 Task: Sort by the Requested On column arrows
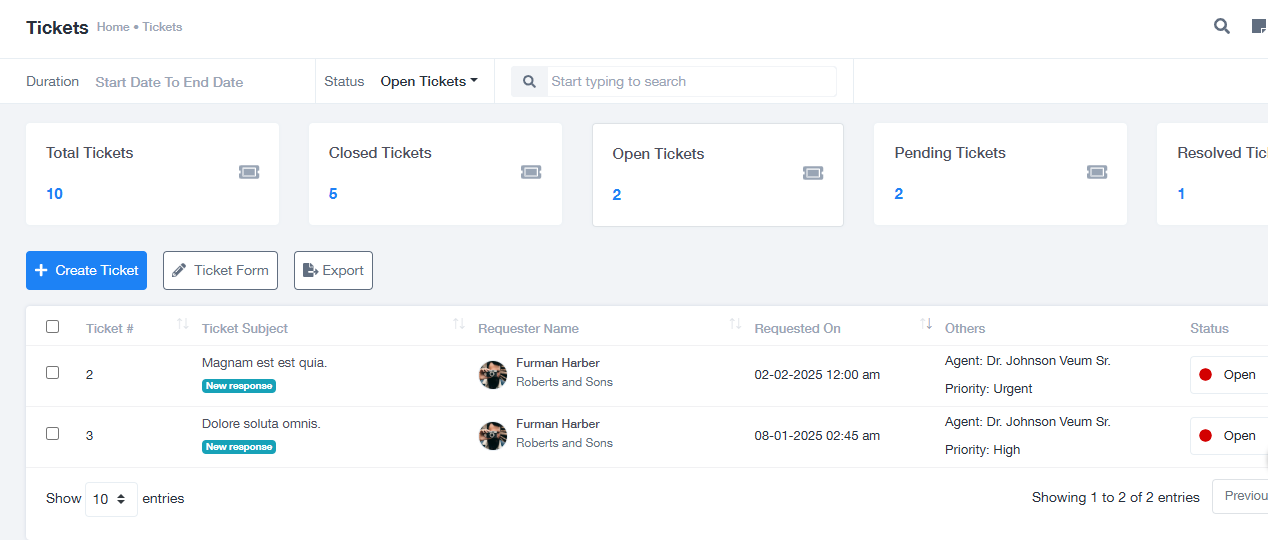click(926, 324)
